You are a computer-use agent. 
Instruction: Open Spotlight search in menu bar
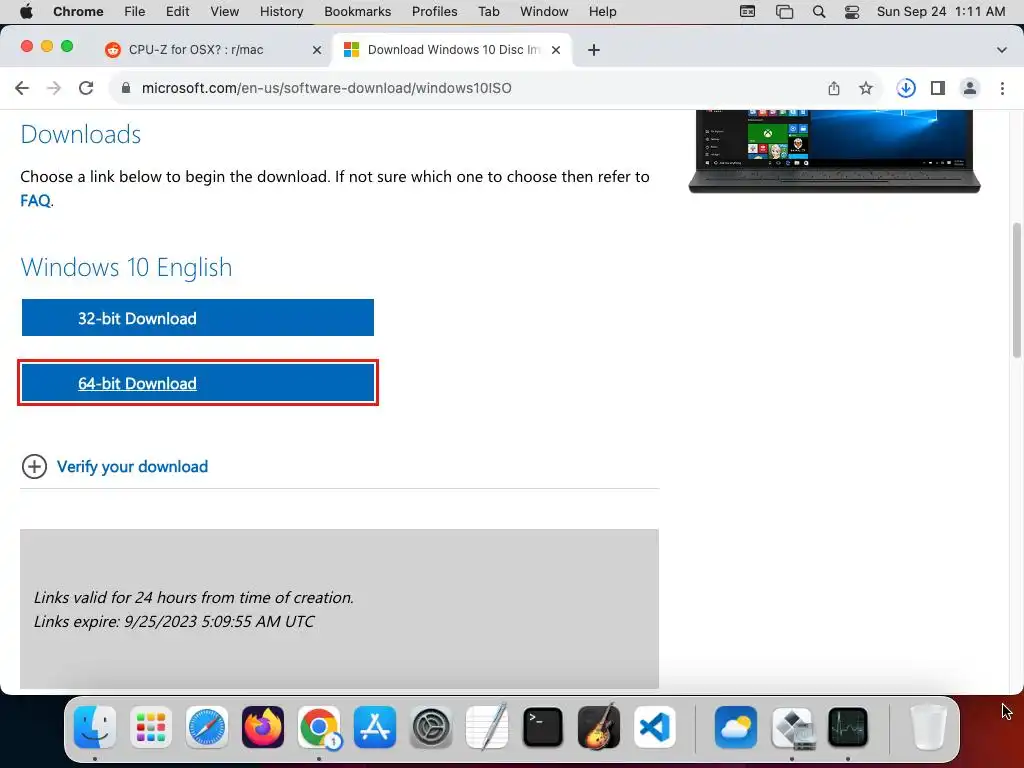[x=818, y=12]
